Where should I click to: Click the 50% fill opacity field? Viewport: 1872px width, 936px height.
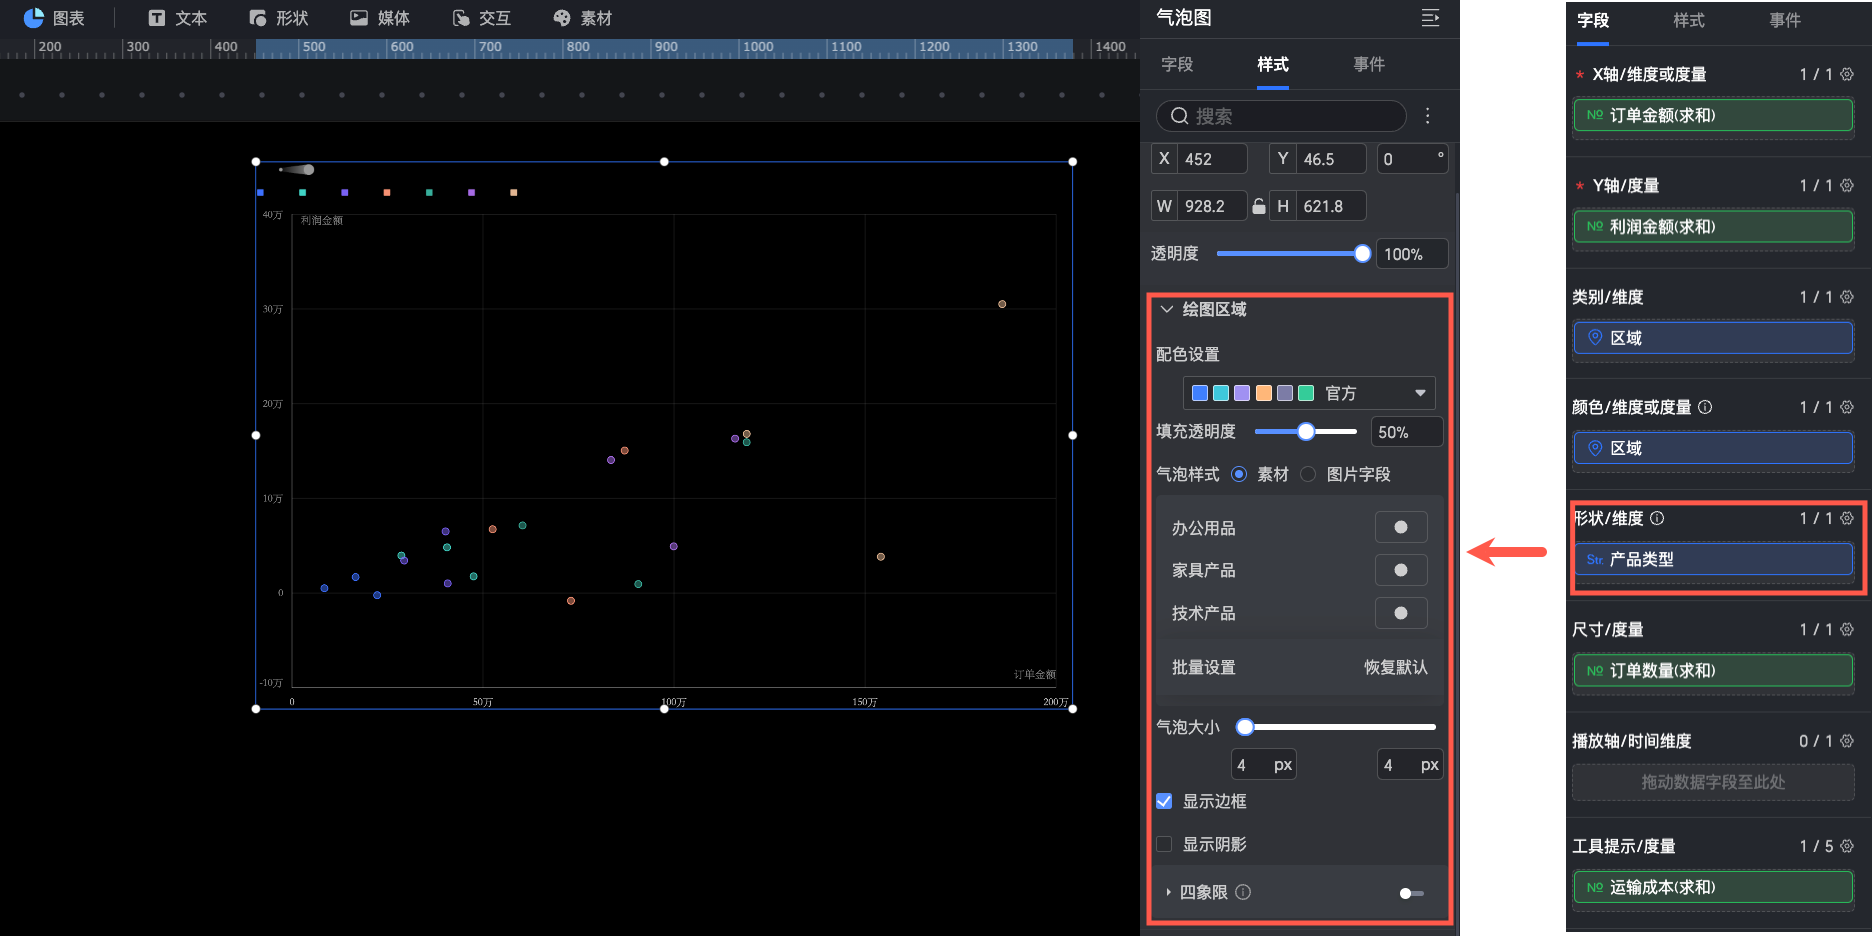pyautogui.click(x=1407, y=432)
